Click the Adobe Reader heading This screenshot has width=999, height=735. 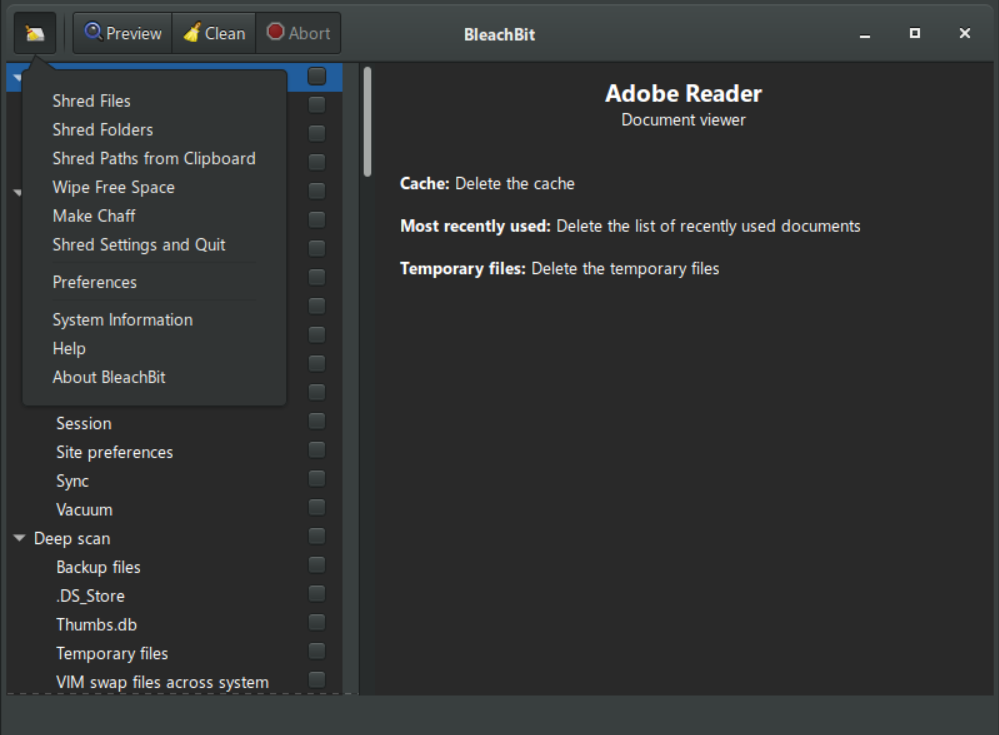coord(683,94)
